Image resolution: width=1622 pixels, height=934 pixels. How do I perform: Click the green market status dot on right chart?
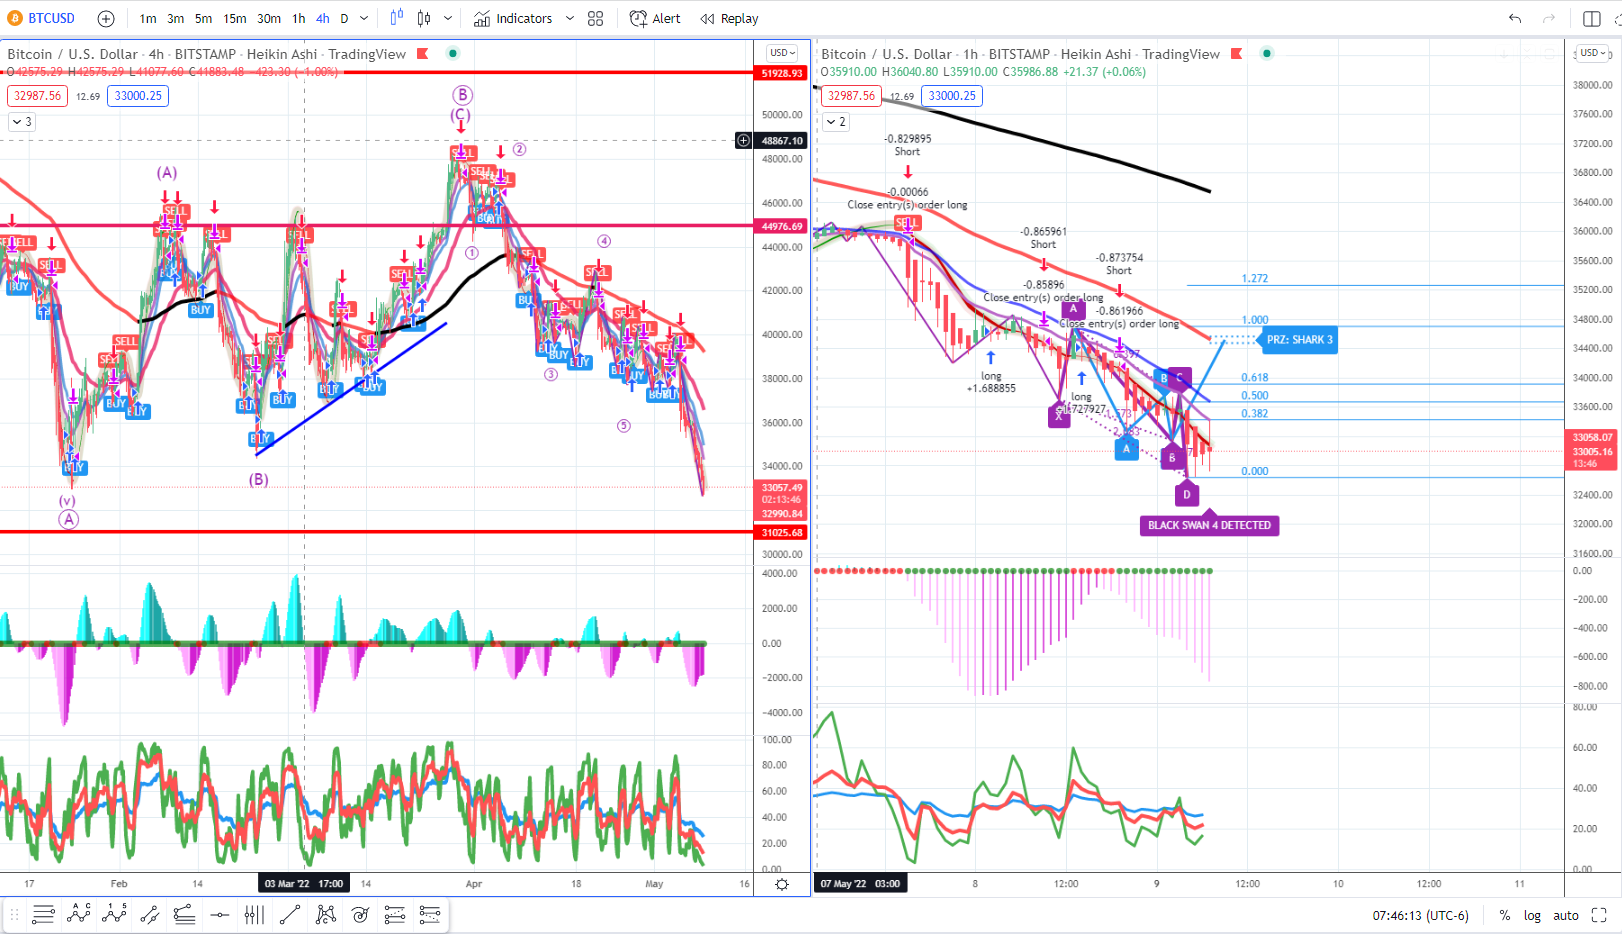[x=1267, y=53]
